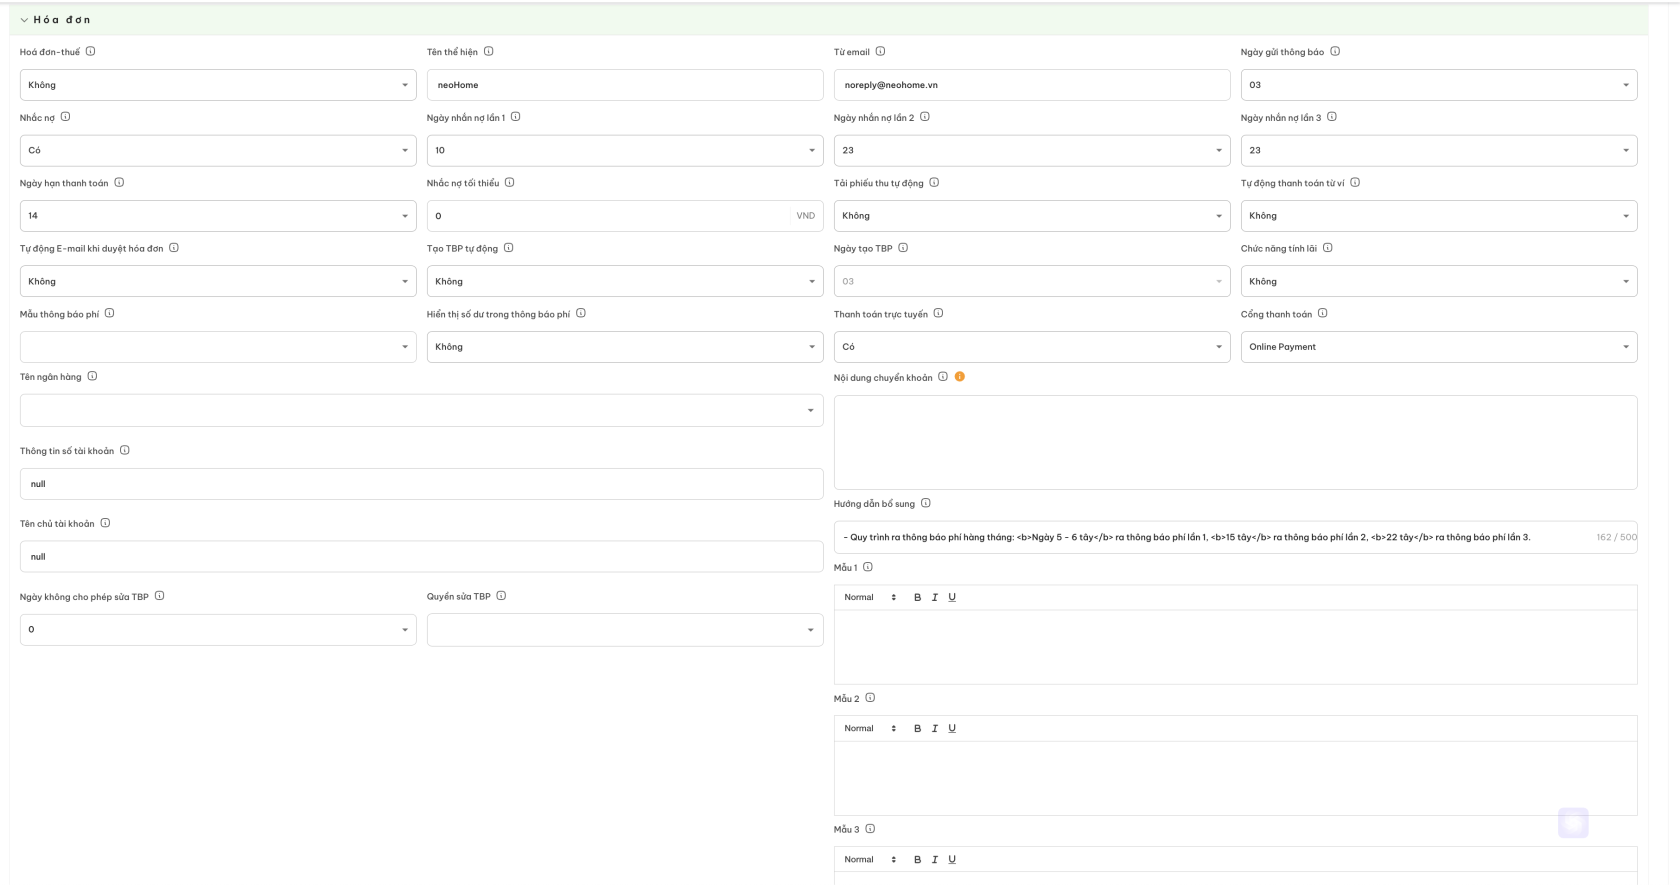
Task: Click info icon beside Ngày nhắn nợ lần 3
Action: tap(1331, 117)
